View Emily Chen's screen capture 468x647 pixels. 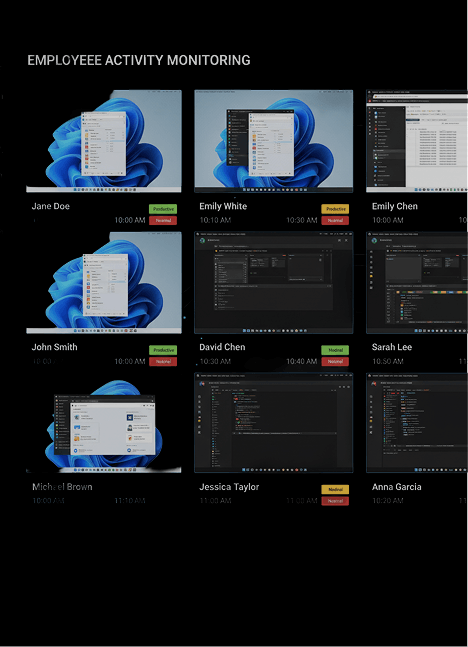point(417,141)
